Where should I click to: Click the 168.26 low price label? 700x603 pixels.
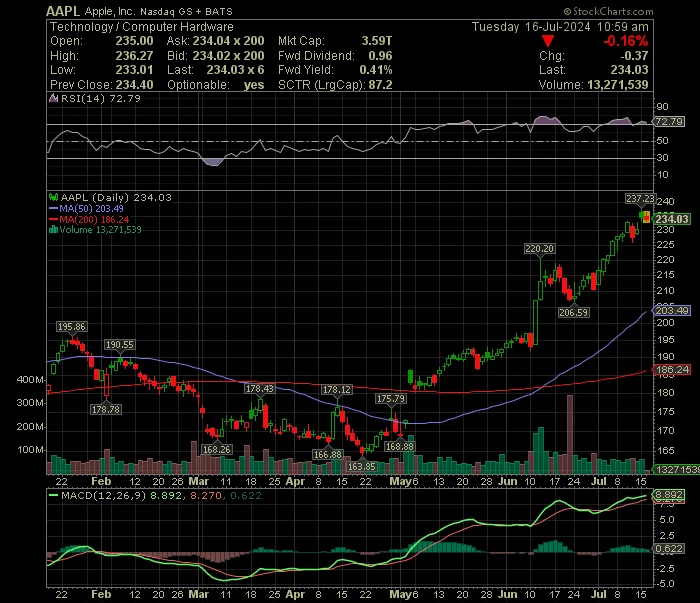pyautogui.click(x=217, y=449)
